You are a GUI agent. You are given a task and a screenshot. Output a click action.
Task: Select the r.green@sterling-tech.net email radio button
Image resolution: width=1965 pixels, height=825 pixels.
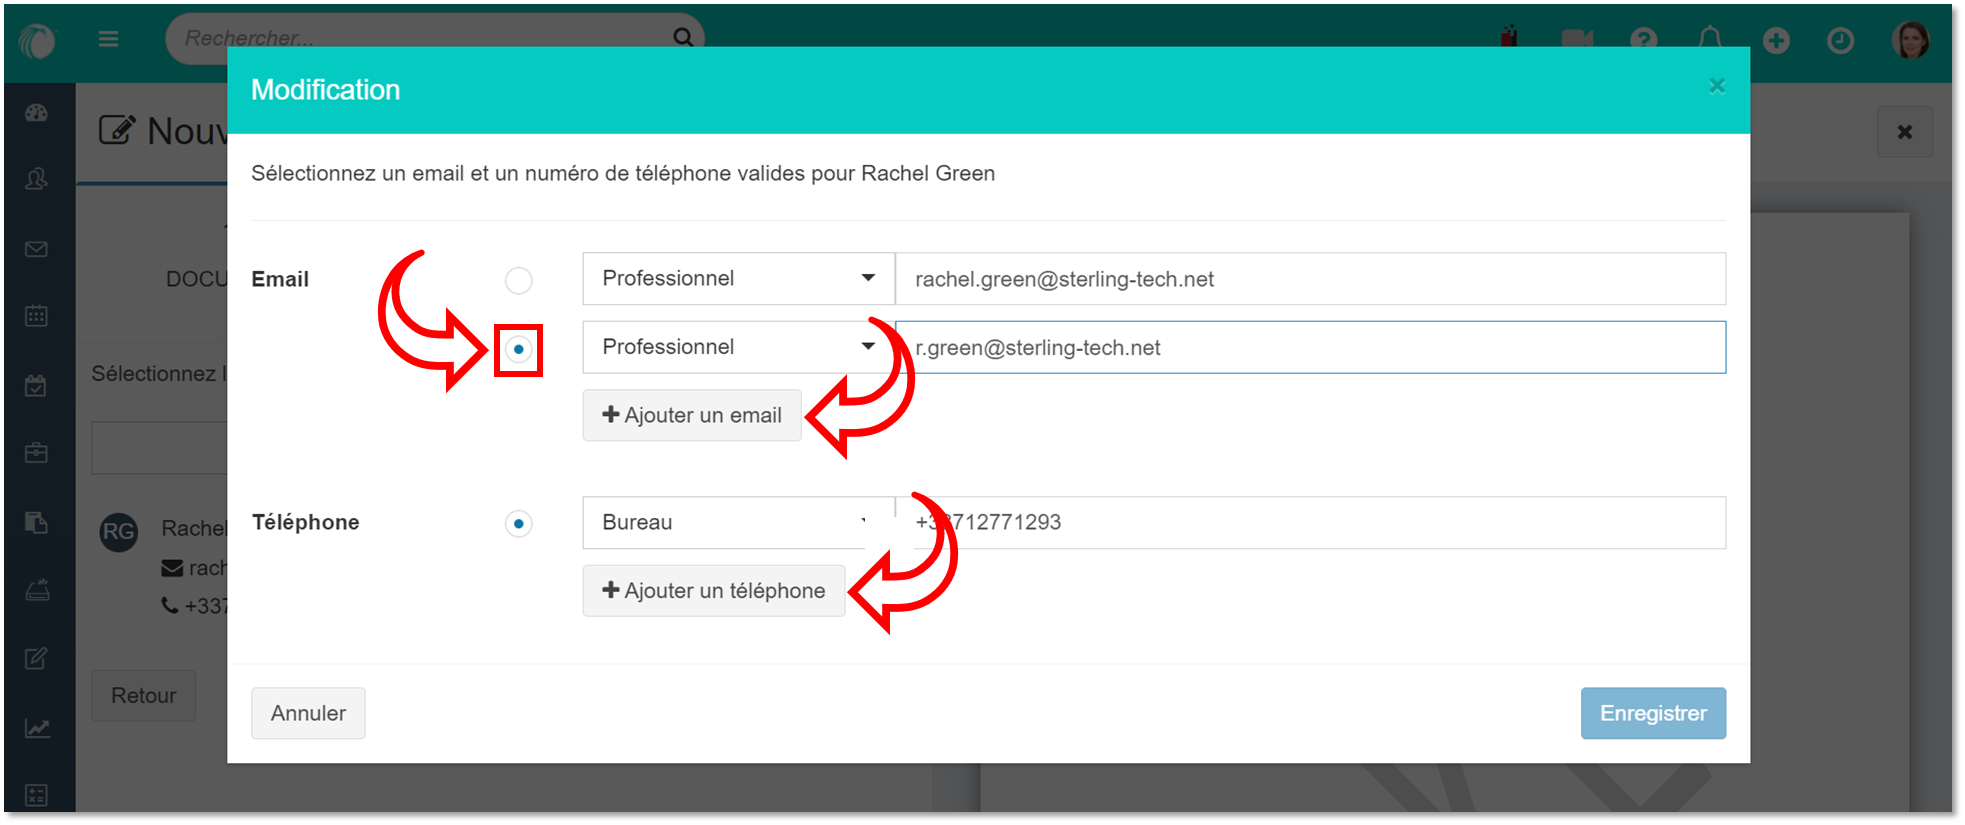(518, 349)
